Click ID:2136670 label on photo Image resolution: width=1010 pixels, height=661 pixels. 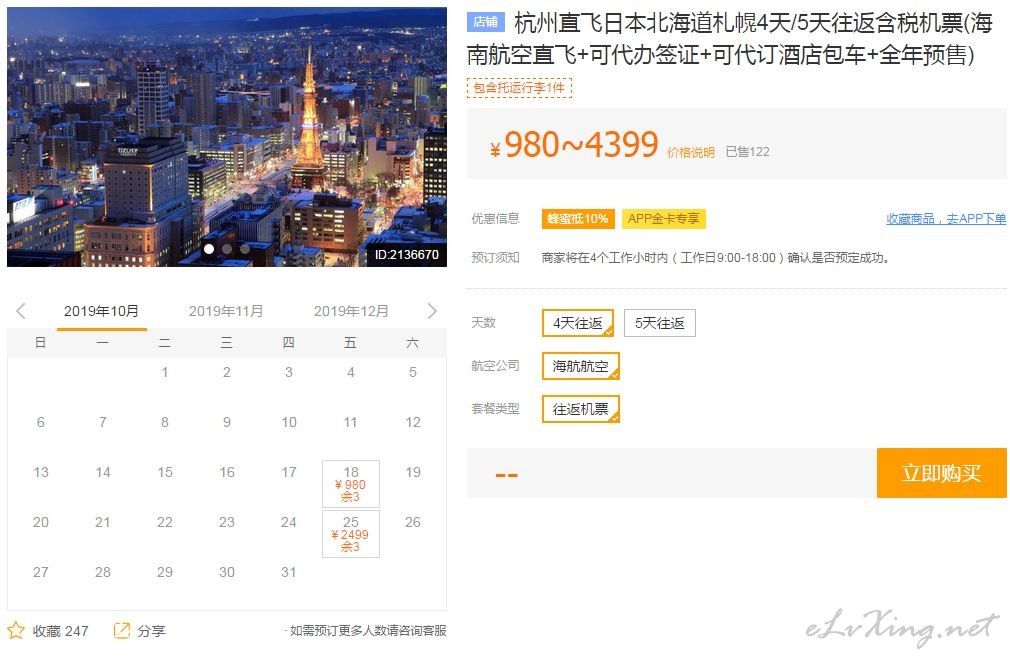pyautogui.click(x=406, y=254)
